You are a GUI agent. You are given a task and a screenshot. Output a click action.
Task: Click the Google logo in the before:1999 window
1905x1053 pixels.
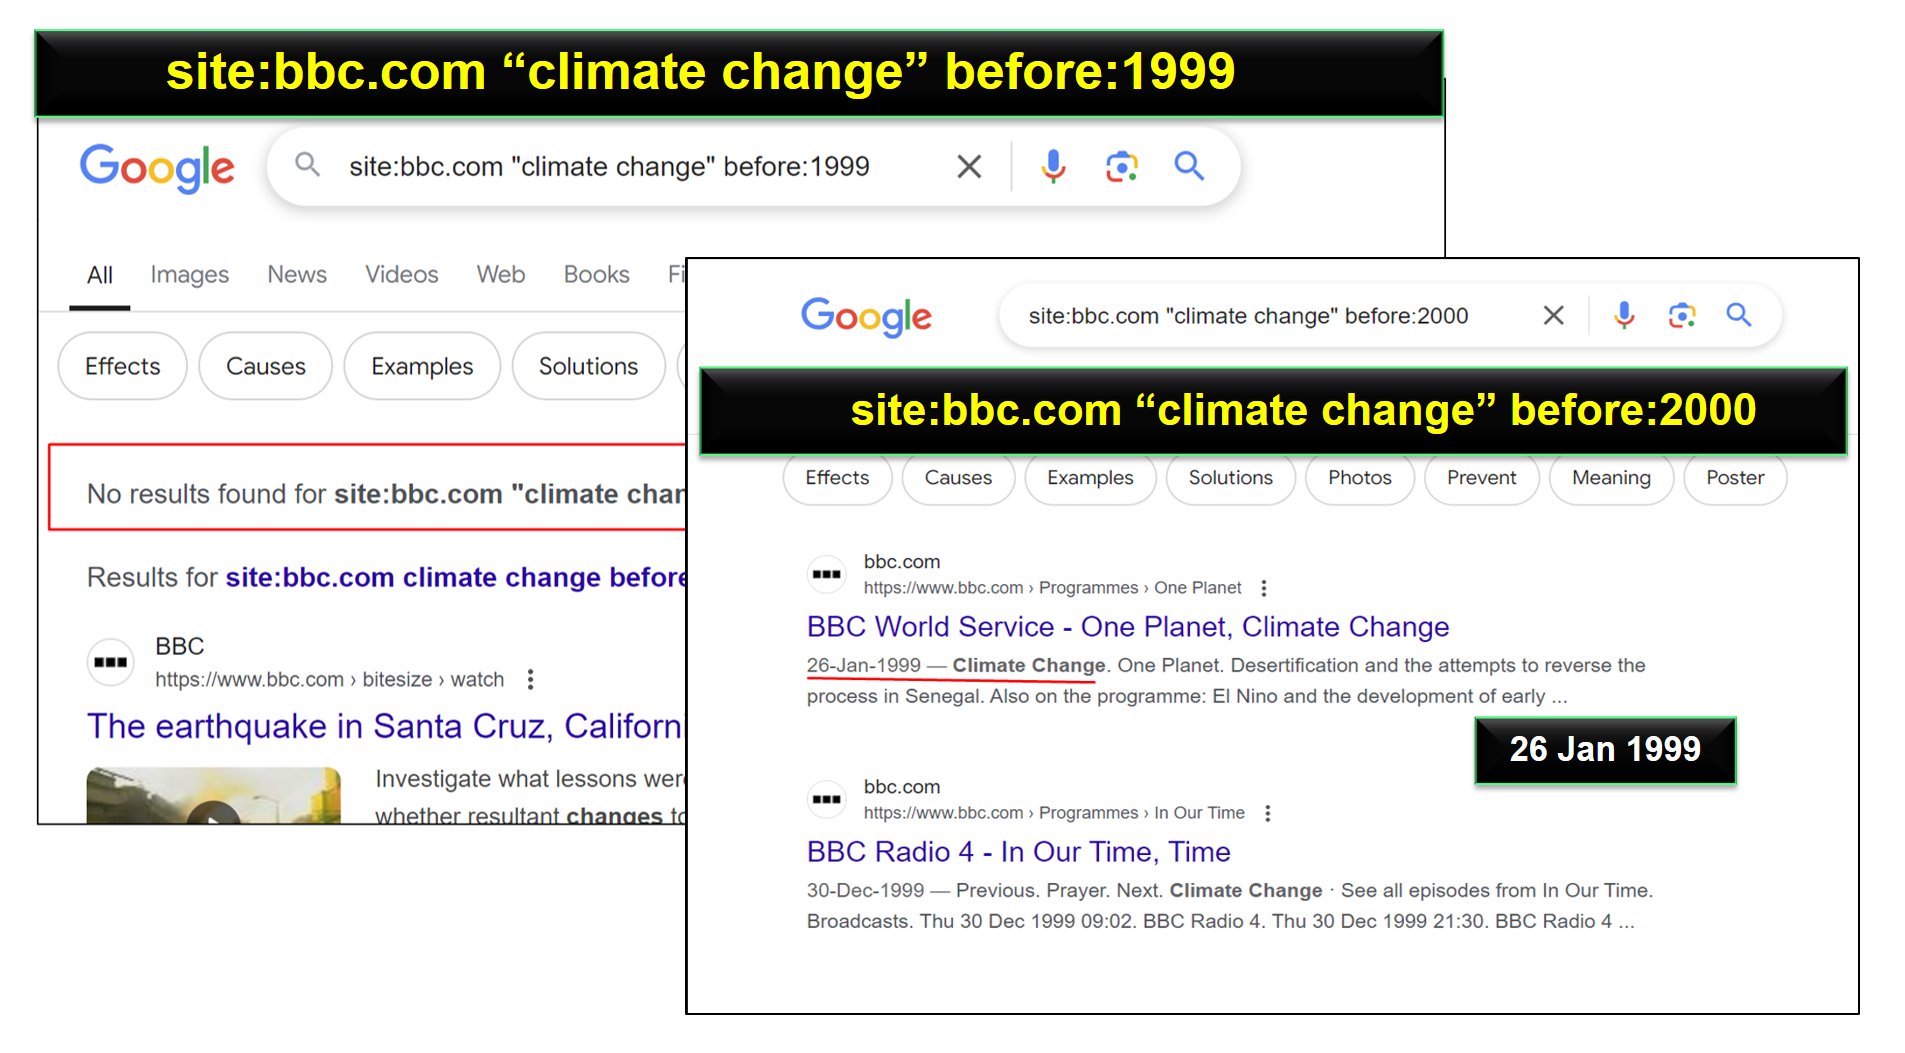(157, 167)
